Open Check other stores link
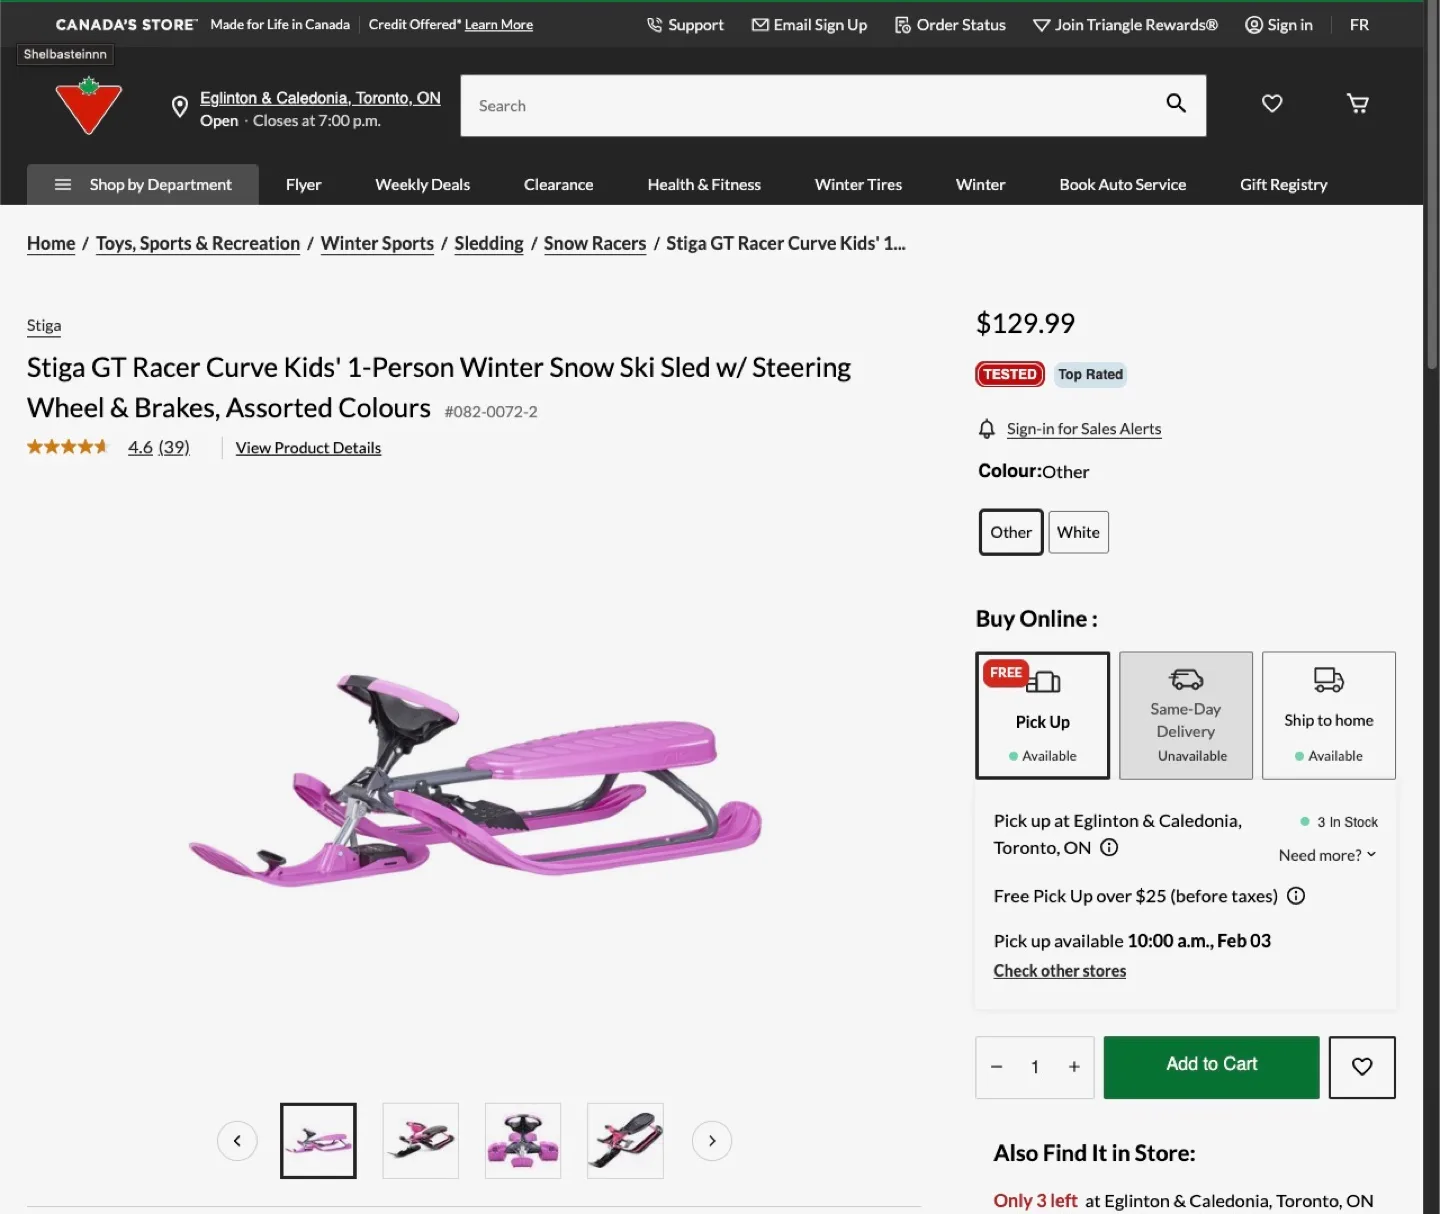1440x1214 pixels. [1059, 971]
